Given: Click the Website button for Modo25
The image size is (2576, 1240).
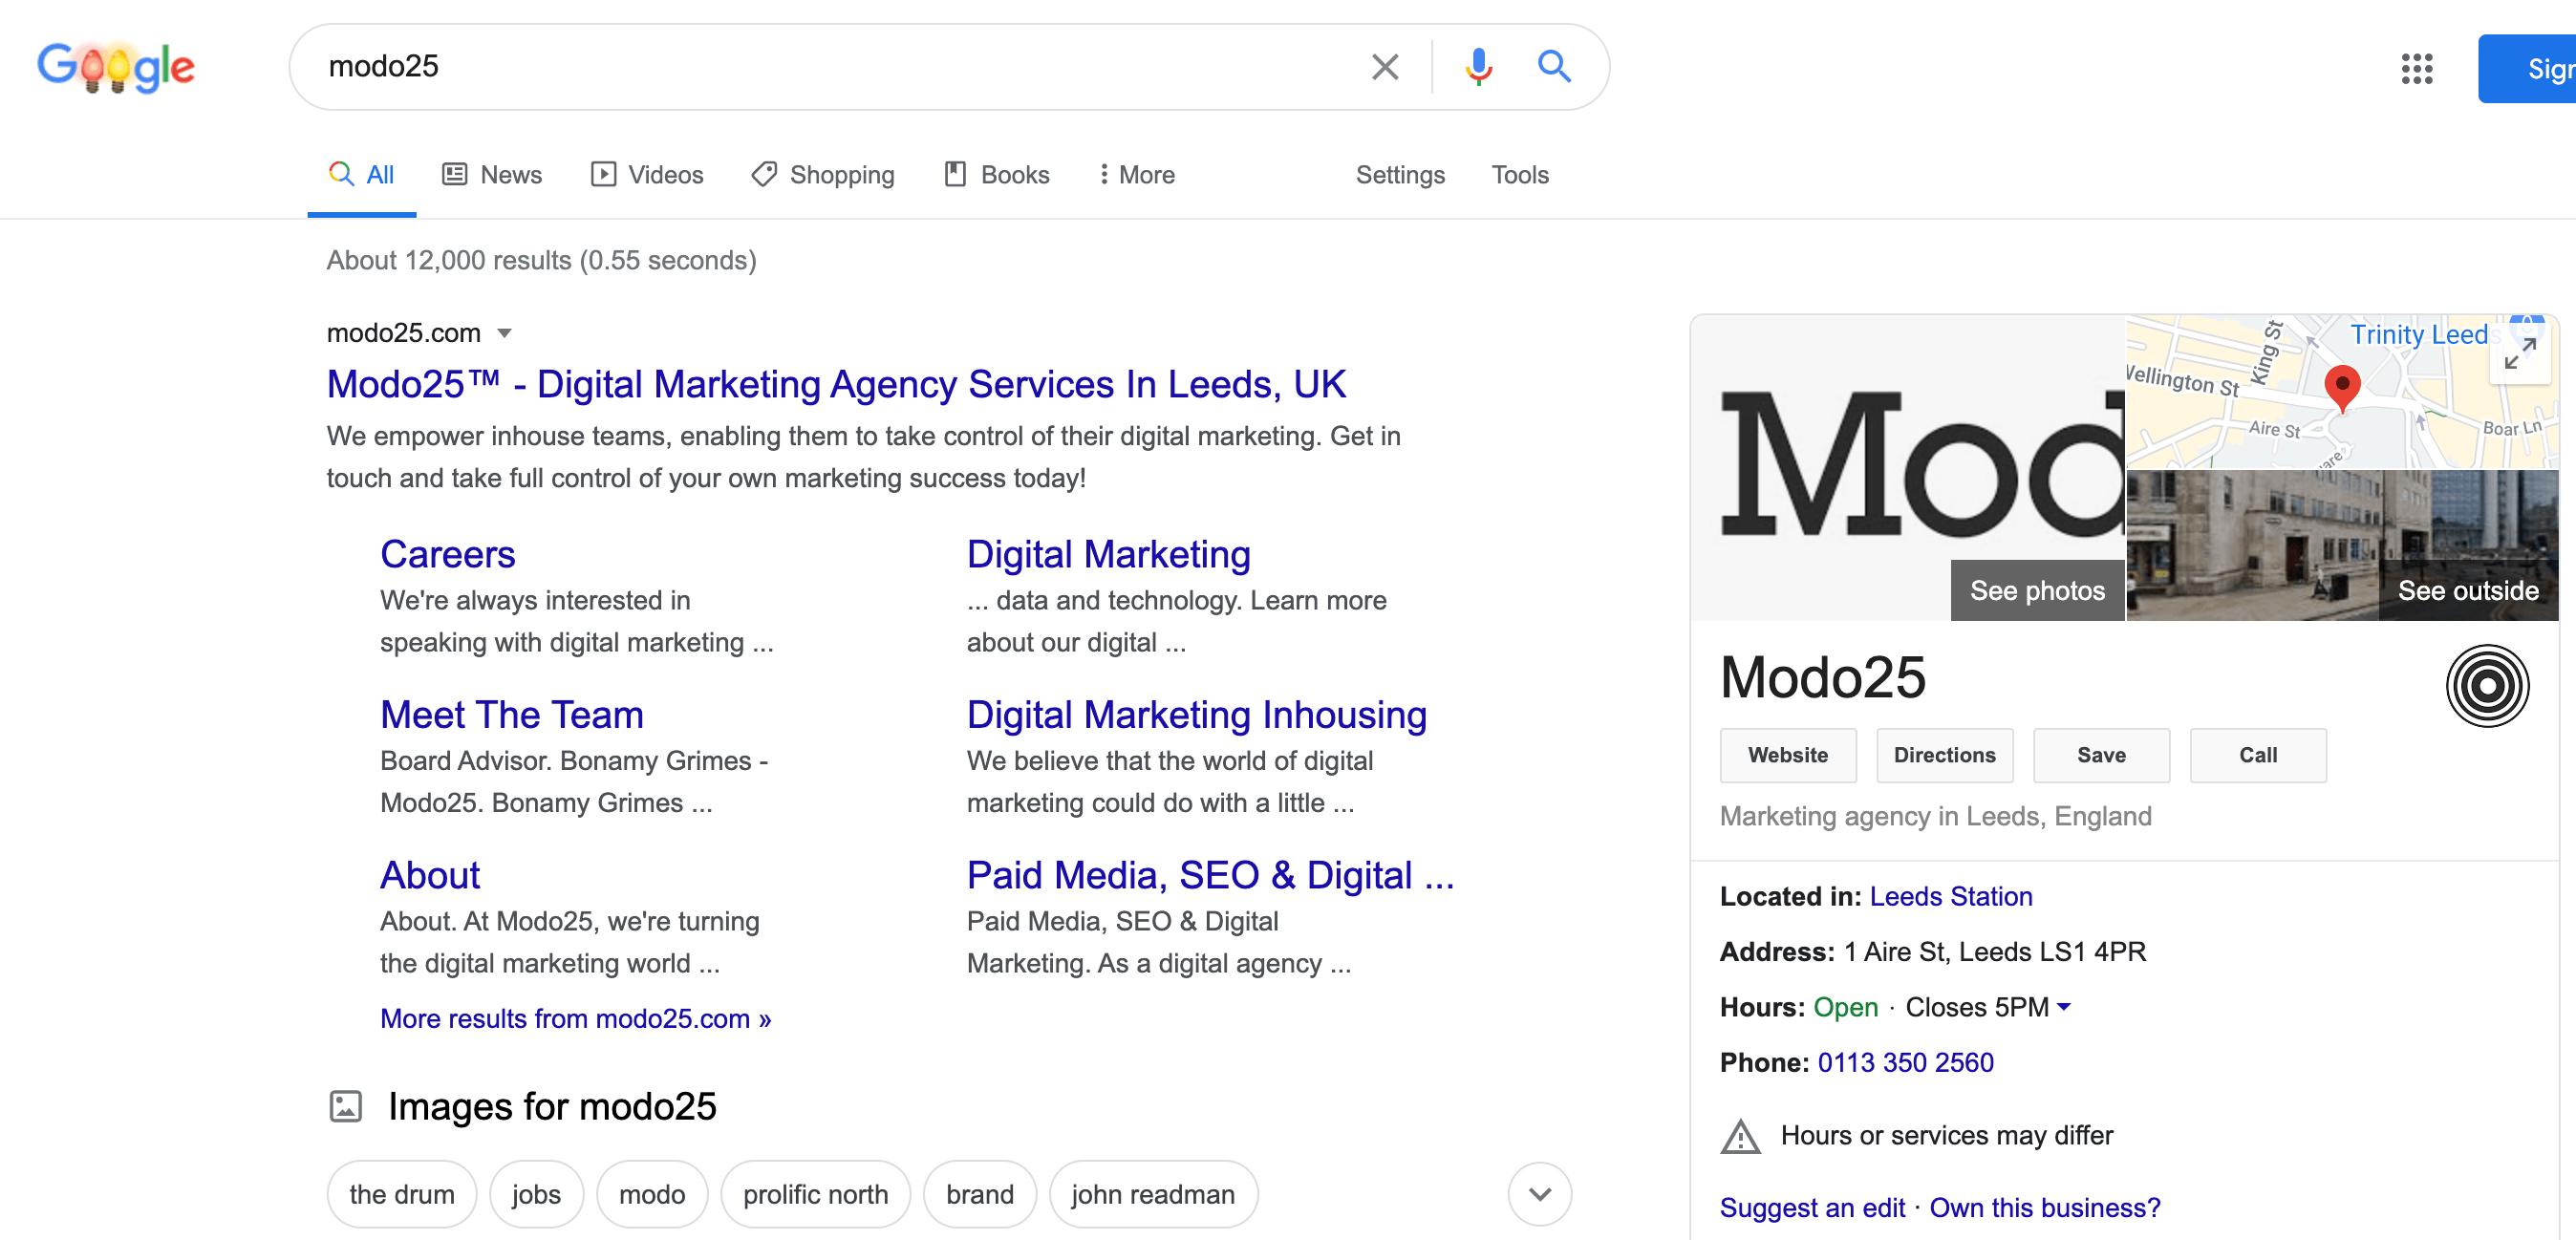Looking at the screenshot, I should click(1786, 756).
